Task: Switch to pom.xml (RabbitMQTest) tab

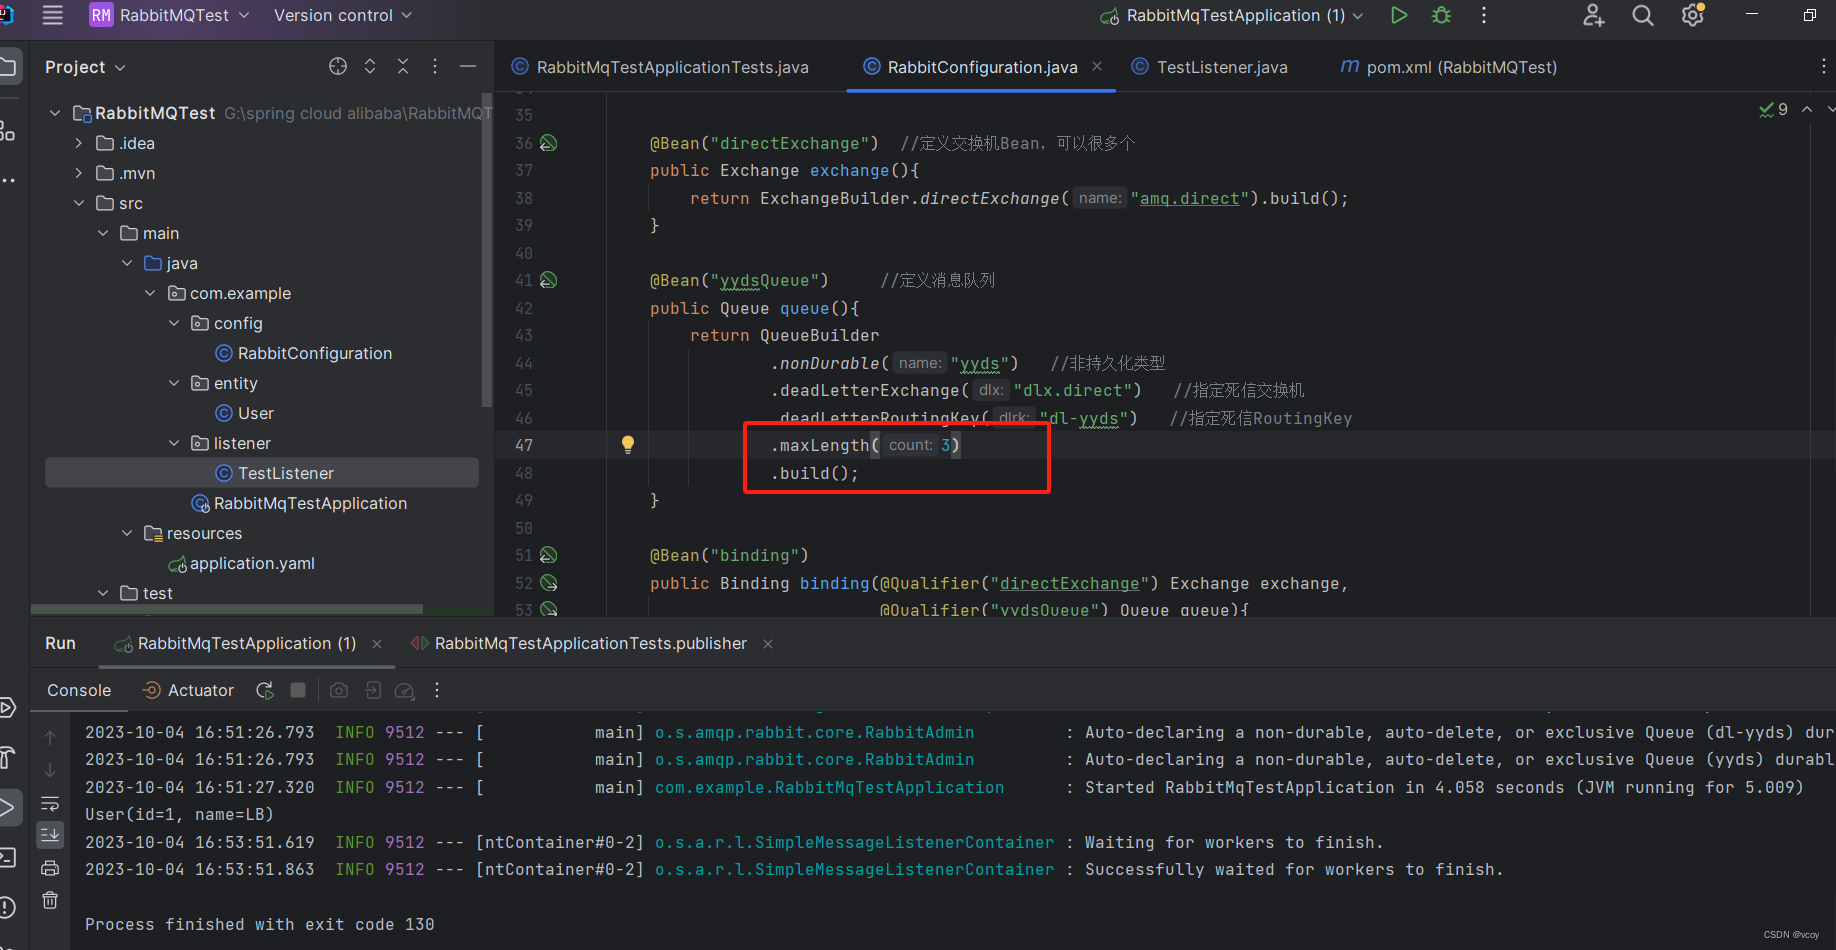Action: click(x=1448, y=67)
